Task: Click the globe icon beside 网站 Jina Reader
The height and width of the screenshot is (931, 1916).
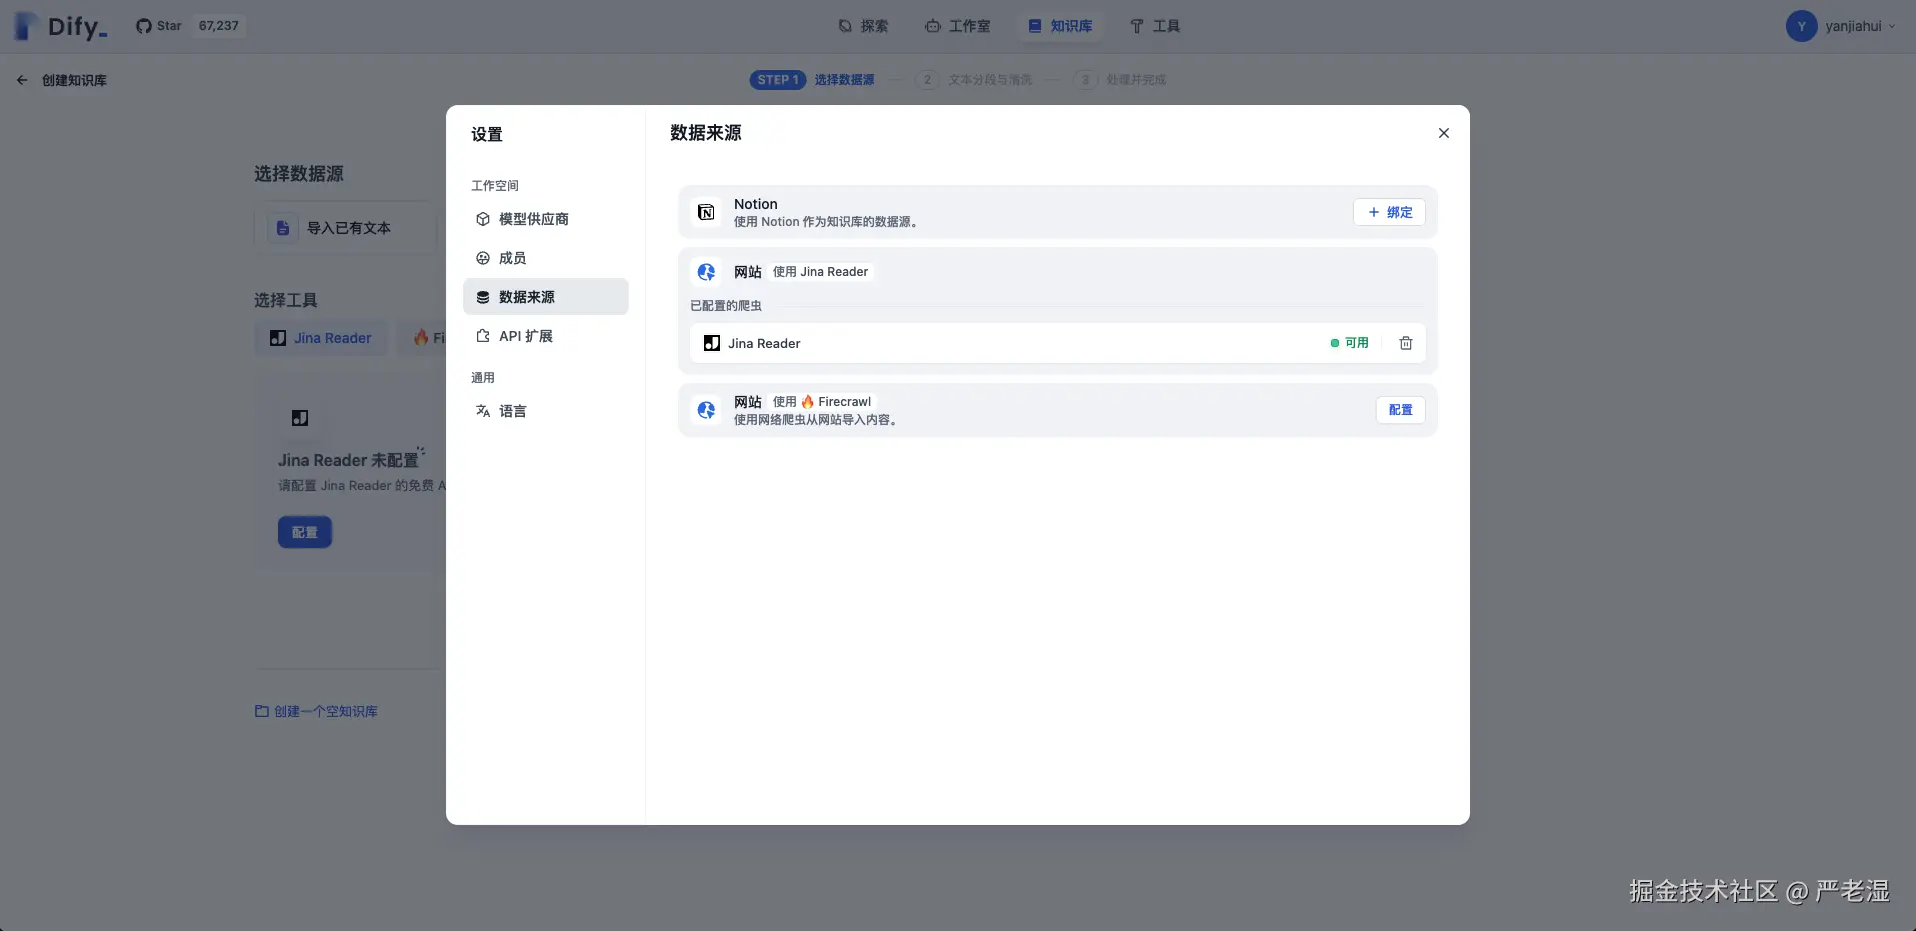Action: [706, 272]
